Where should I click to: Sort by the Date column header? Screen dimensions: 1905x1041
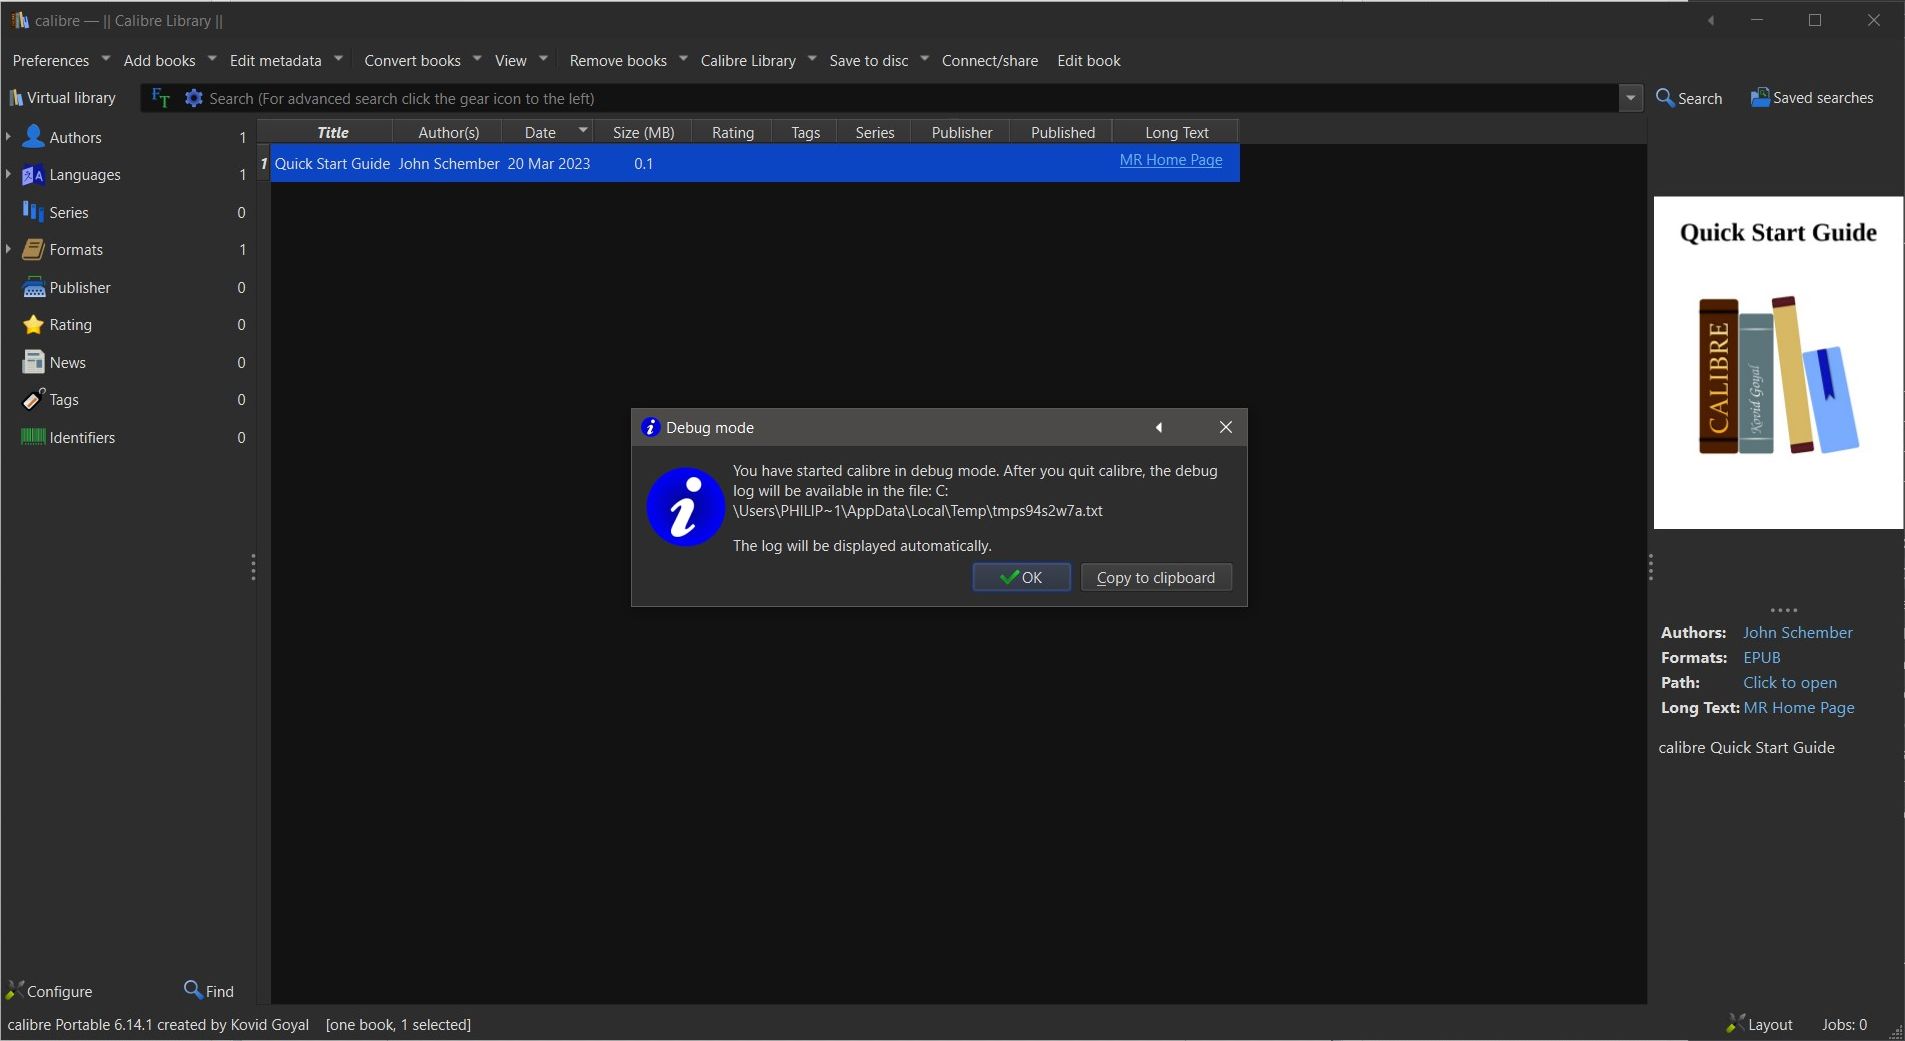click(x=548, y=132)
